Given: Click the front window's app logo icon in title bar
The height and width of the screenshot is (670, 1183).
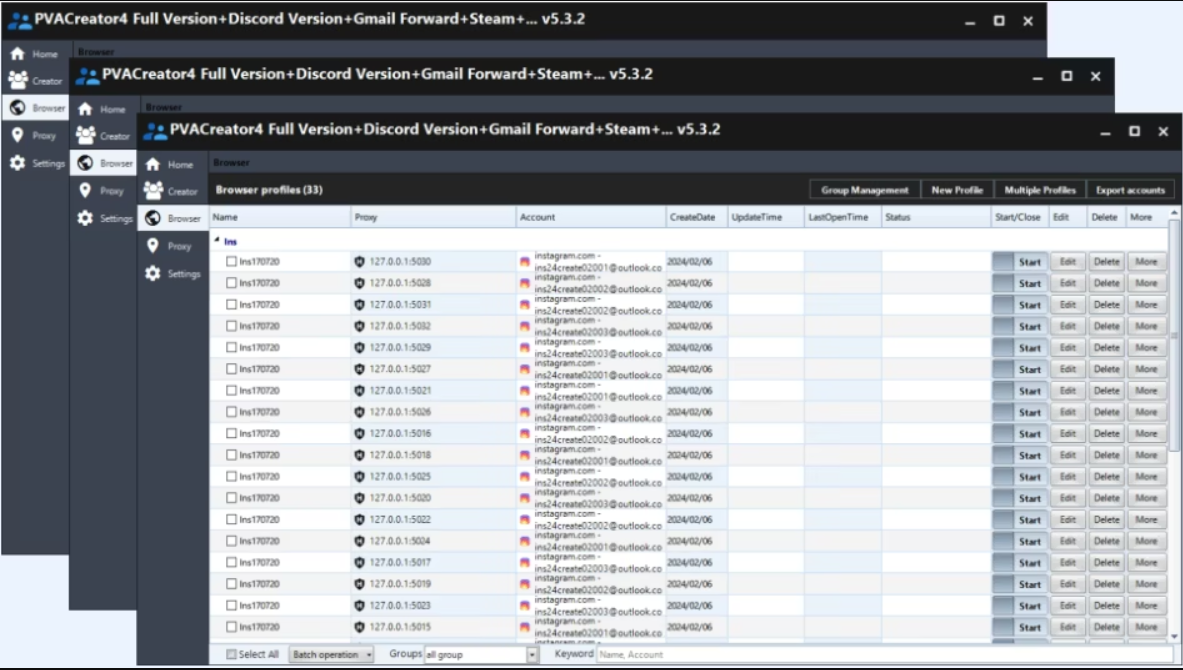Looking at the screenshot, I should click(x=155, y=131).
